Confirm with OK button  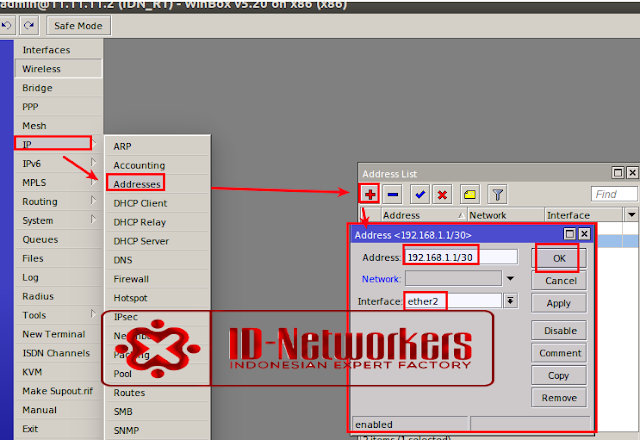[559, 258]
